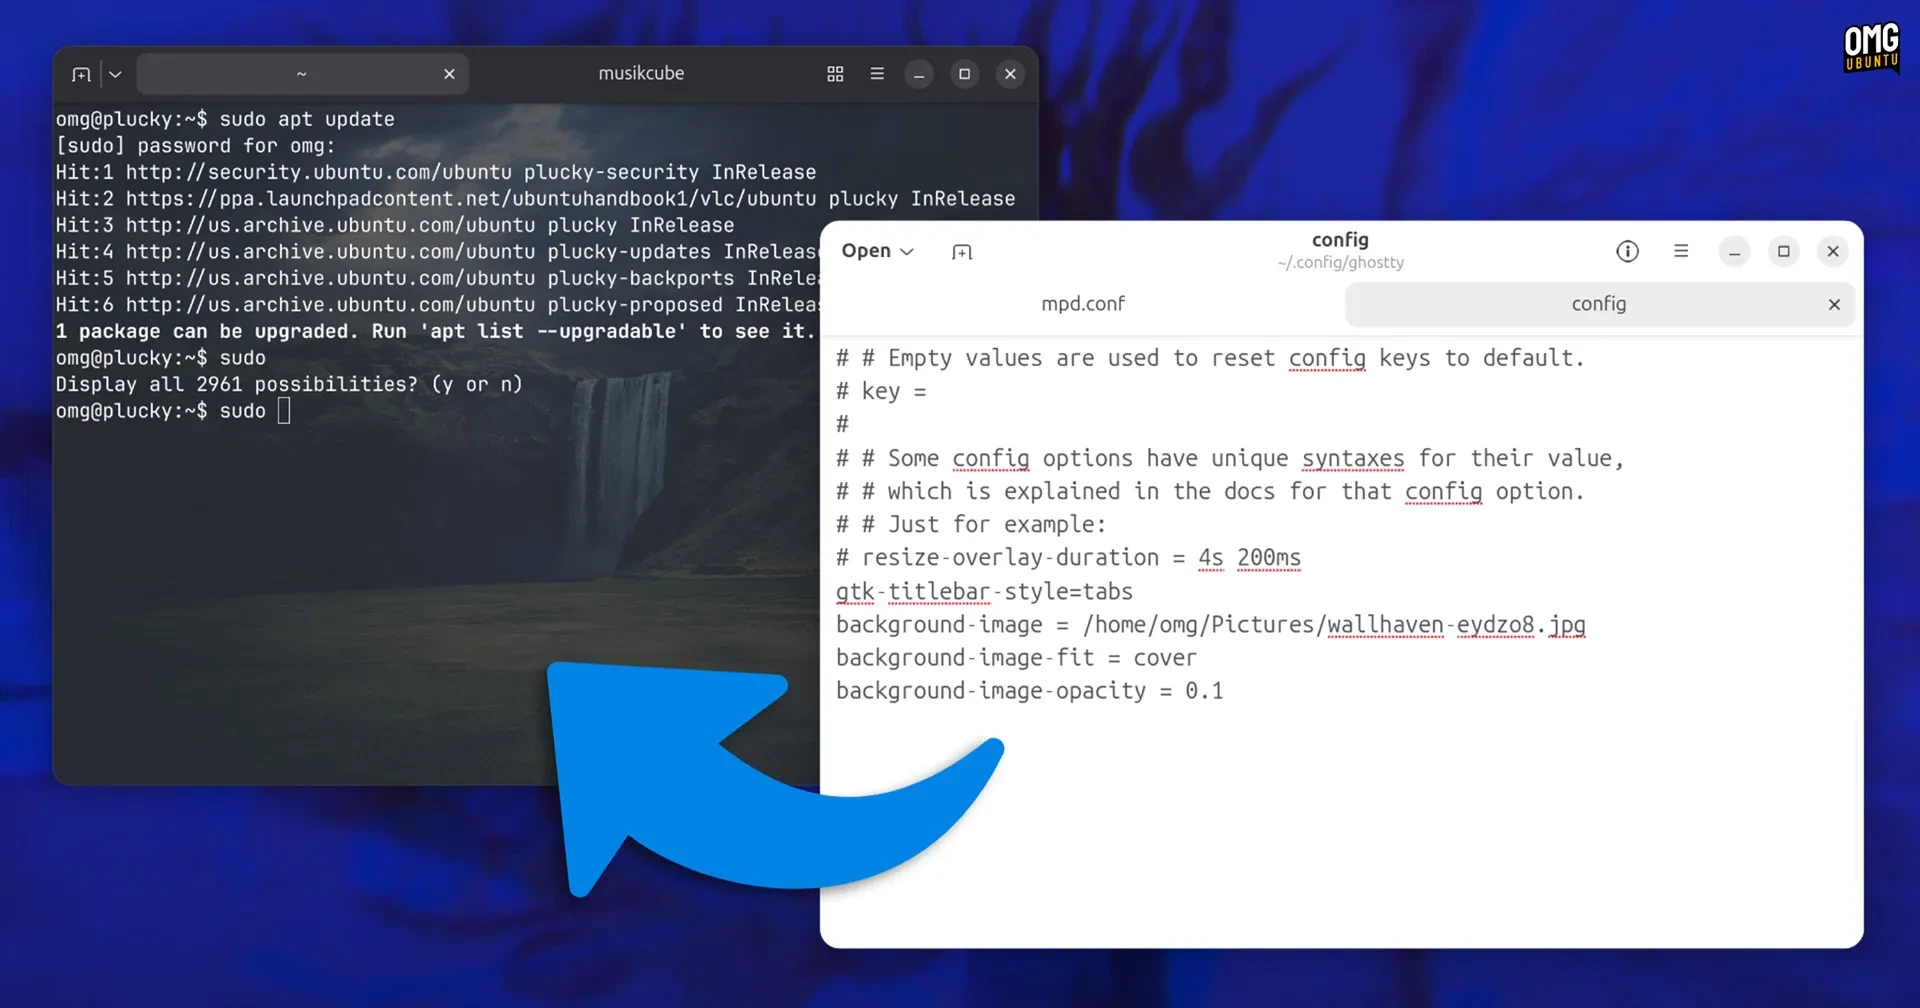Open the terminal hamburger menu
This screenshot has width=1920, height=1008.
tap(877, 74)
